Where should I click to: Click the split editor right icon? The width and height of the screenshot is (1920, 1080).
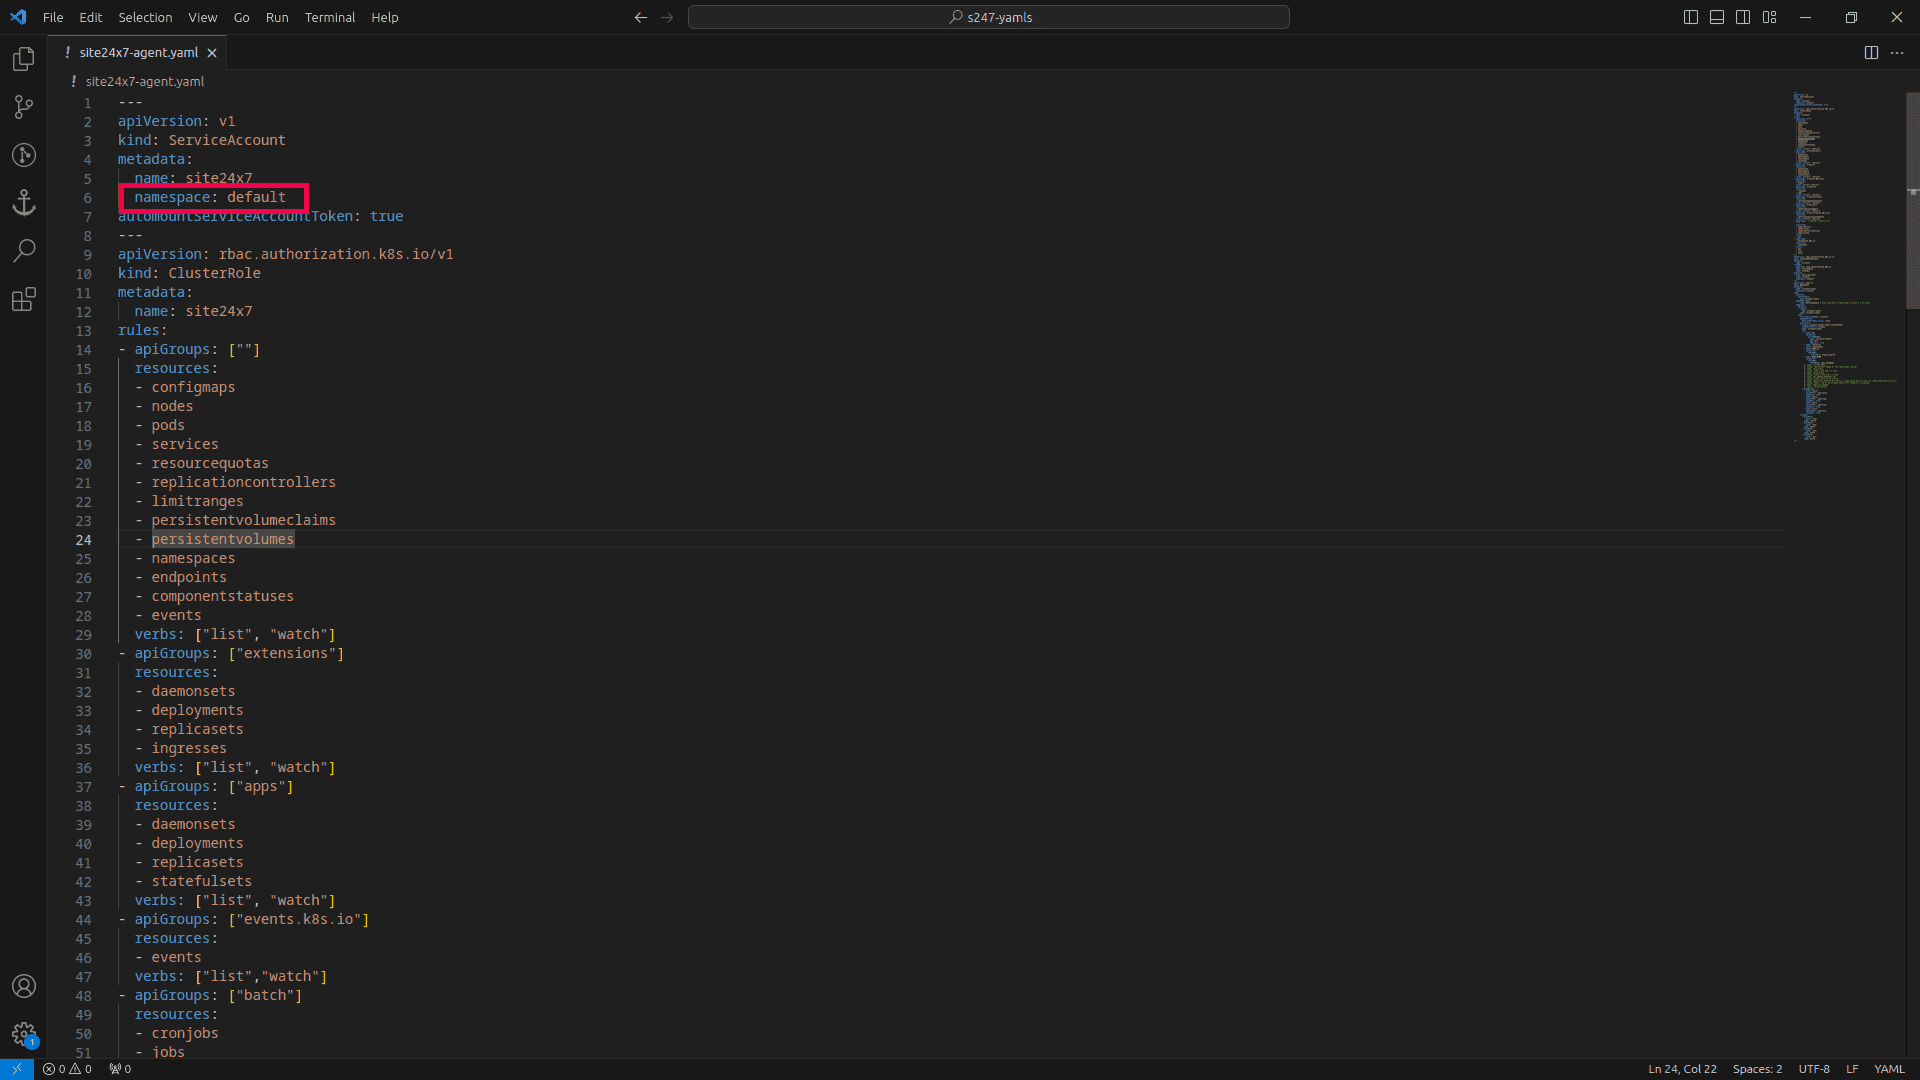coord(1871,53)
